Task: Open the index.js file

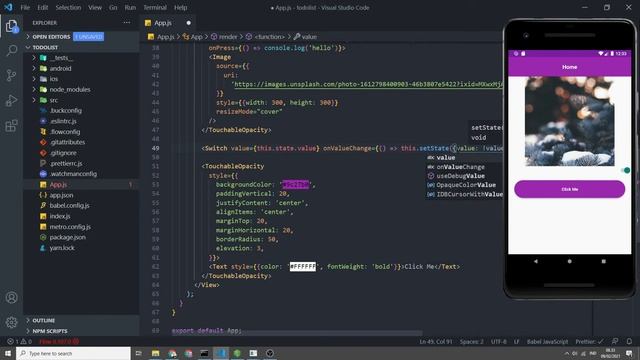Action: [60, 216]
